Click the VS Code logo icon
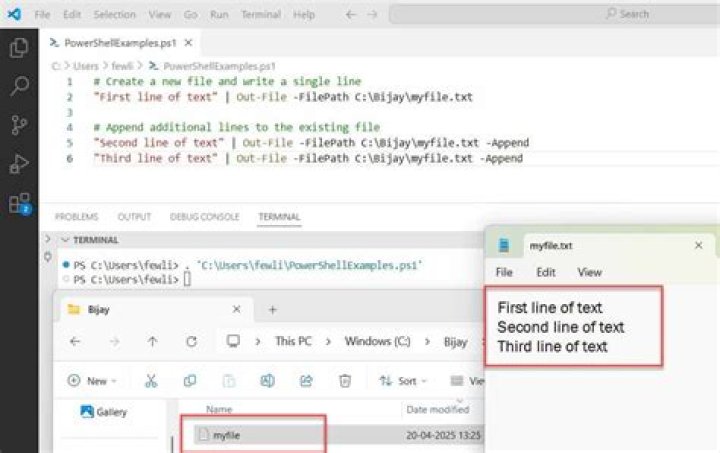The image size is (720, 453). click(x=14, y=14)
